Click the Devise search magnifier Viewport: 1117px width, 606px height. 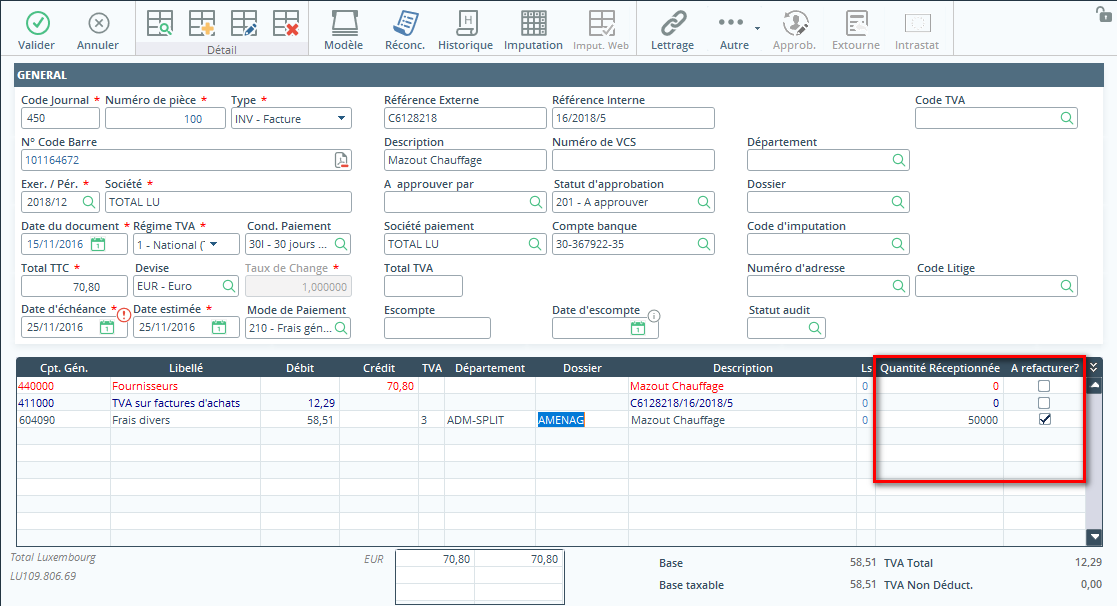coord(228,286)
